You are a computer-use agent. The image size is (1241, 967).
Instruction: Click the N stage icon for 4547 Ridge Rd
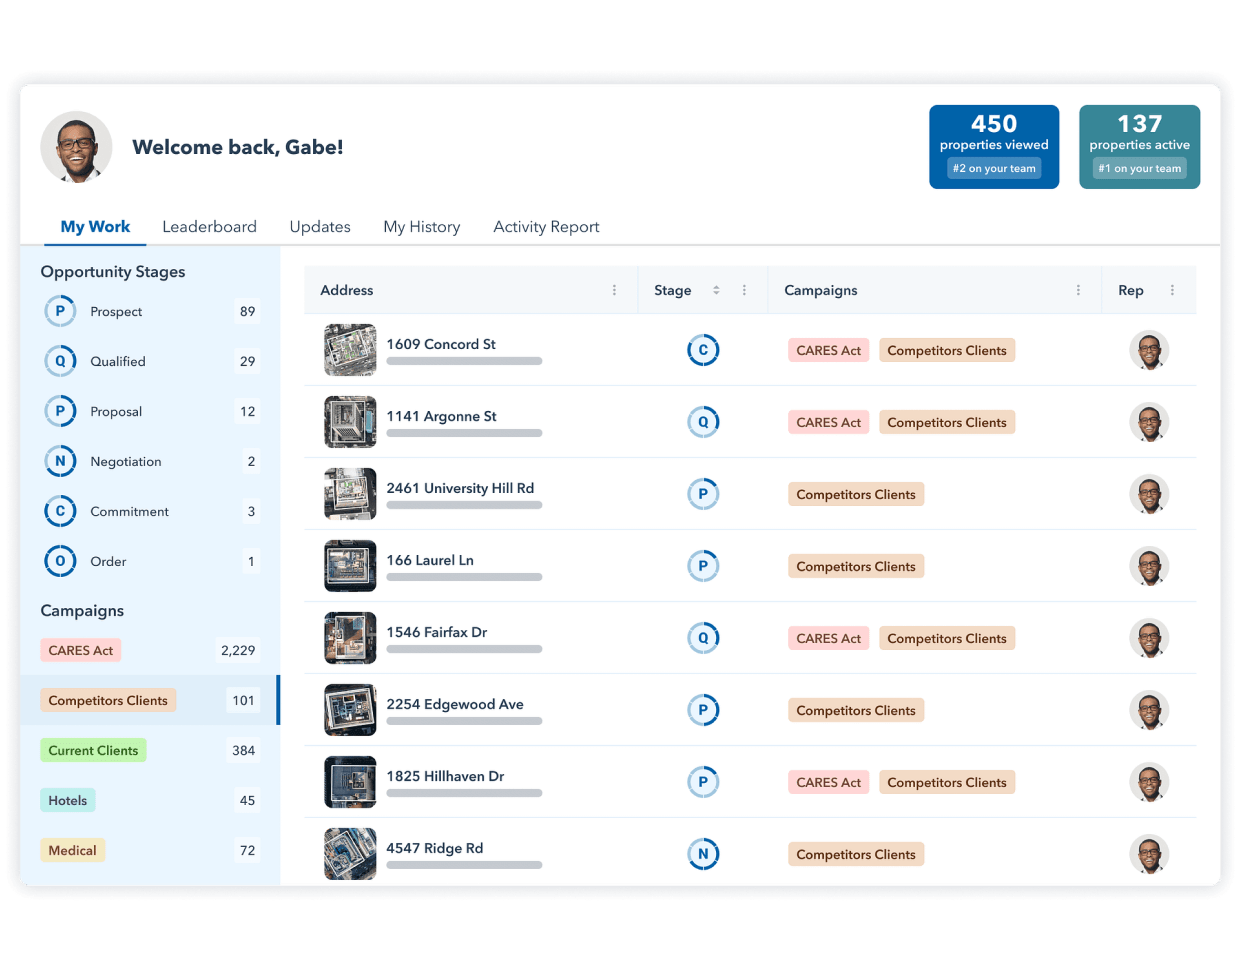pyautogui.click(x=703, y=854)
